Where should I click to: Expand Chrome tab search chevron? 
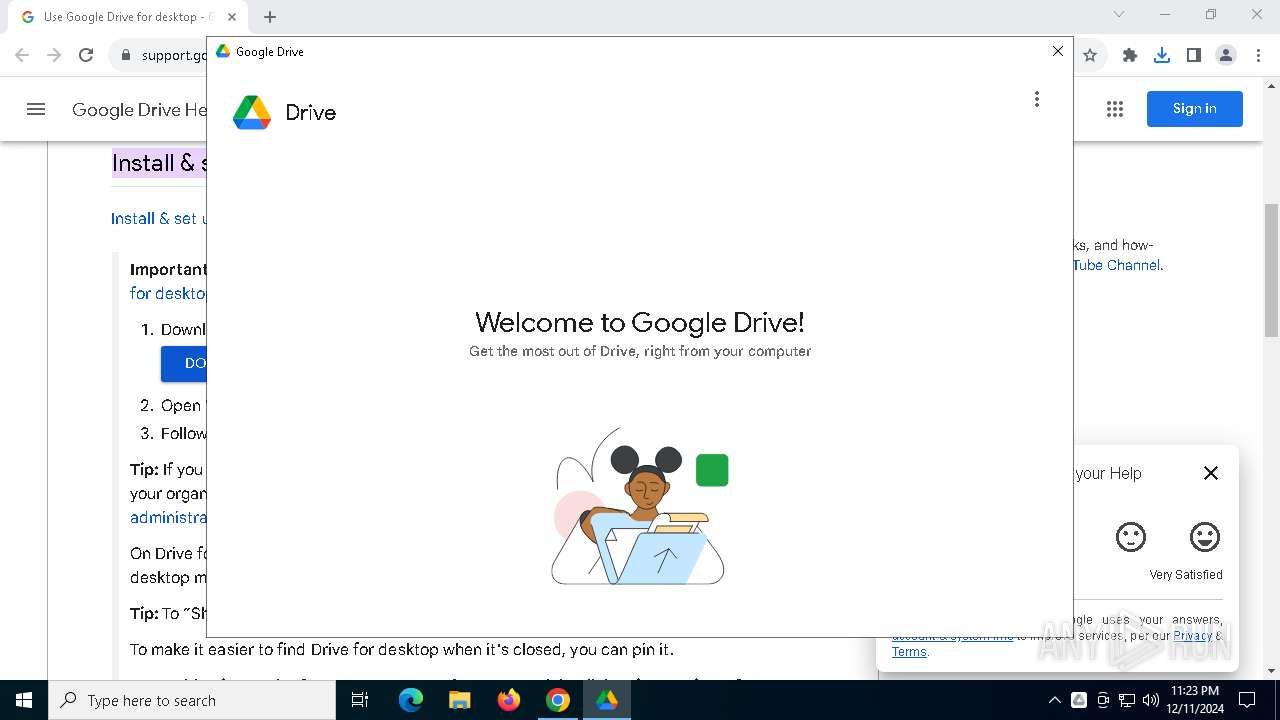coord(1119,14)
